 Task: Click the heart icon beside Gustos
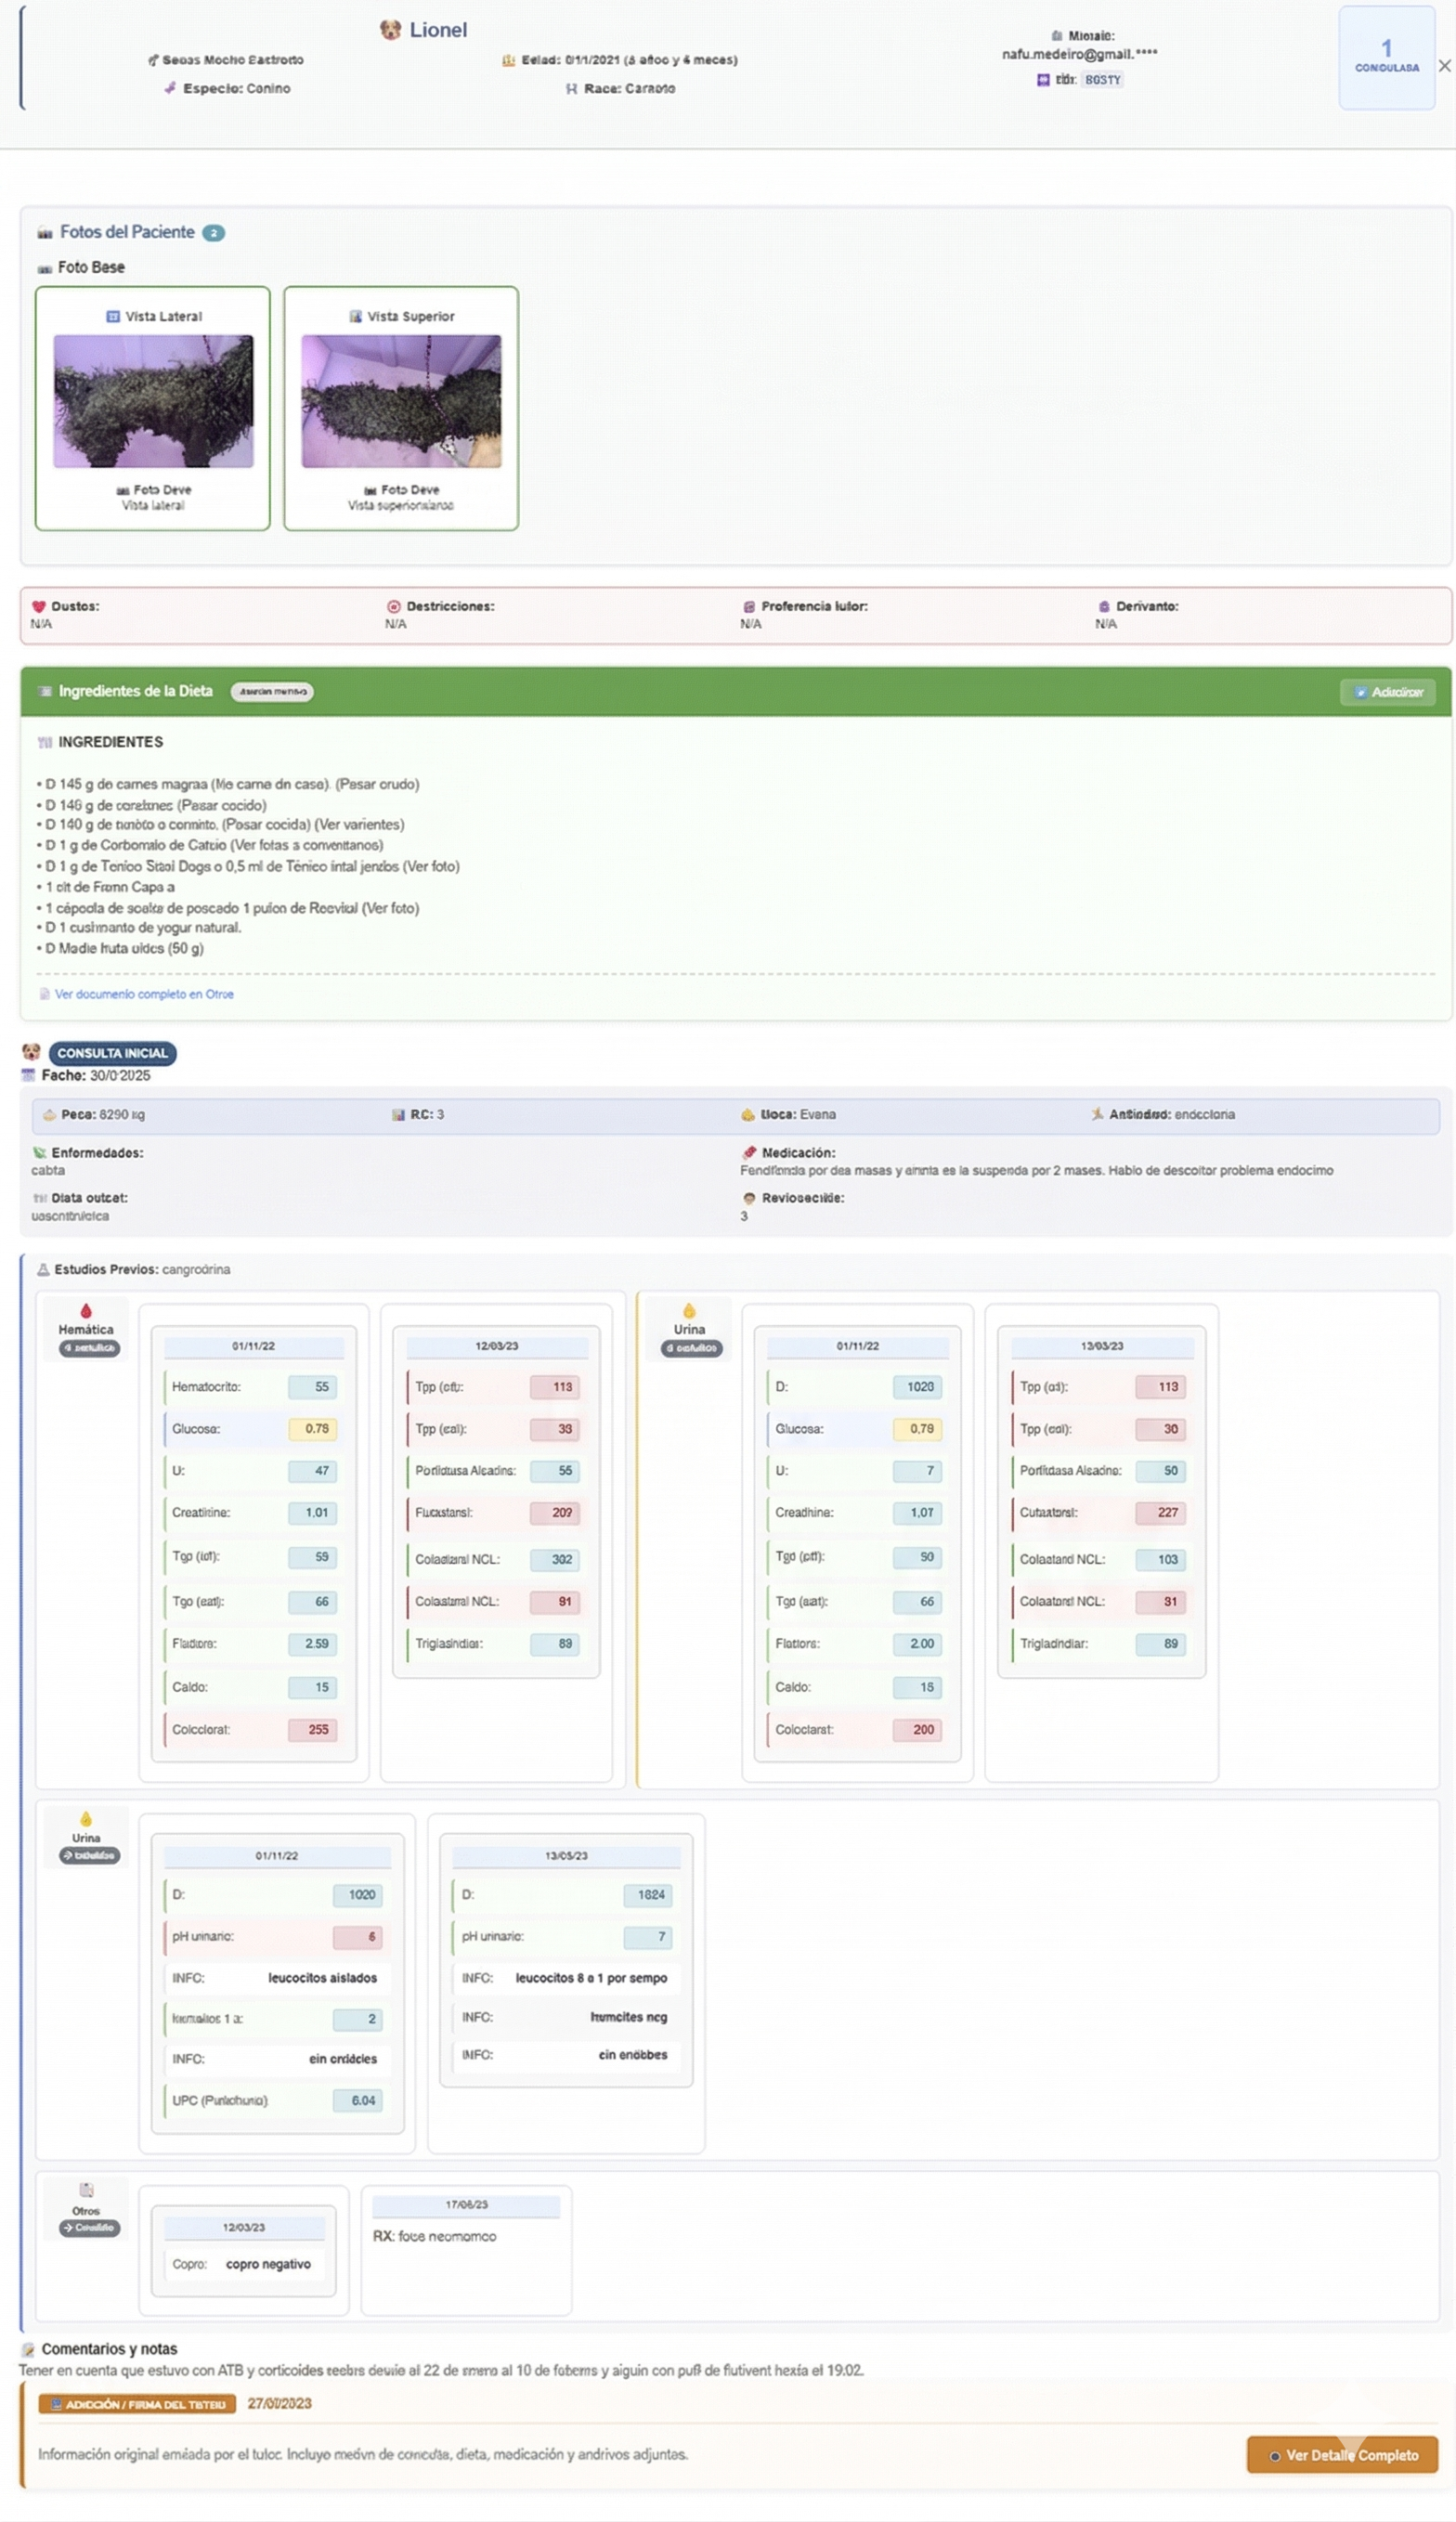click(39, 606)
